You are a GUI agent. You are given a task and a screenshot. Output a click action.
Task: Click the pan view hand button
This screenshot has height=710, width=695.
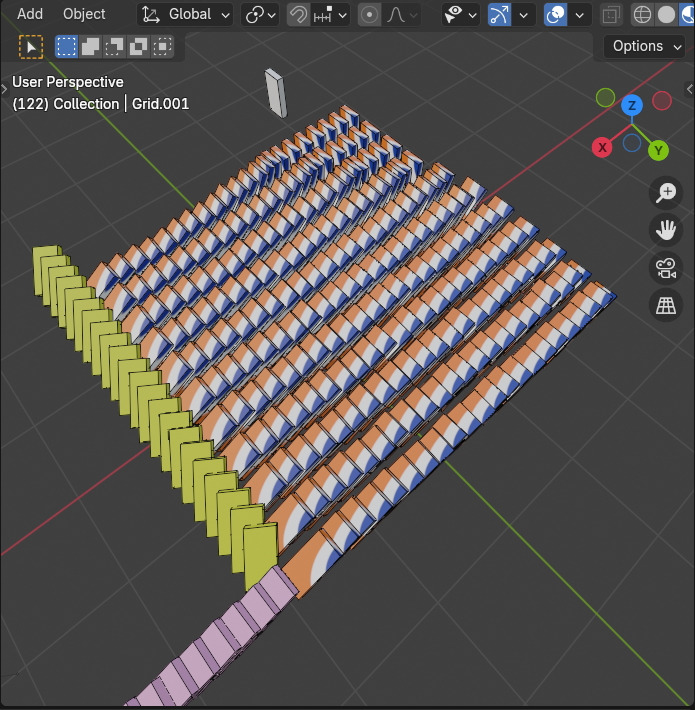[x=666, y=230]
